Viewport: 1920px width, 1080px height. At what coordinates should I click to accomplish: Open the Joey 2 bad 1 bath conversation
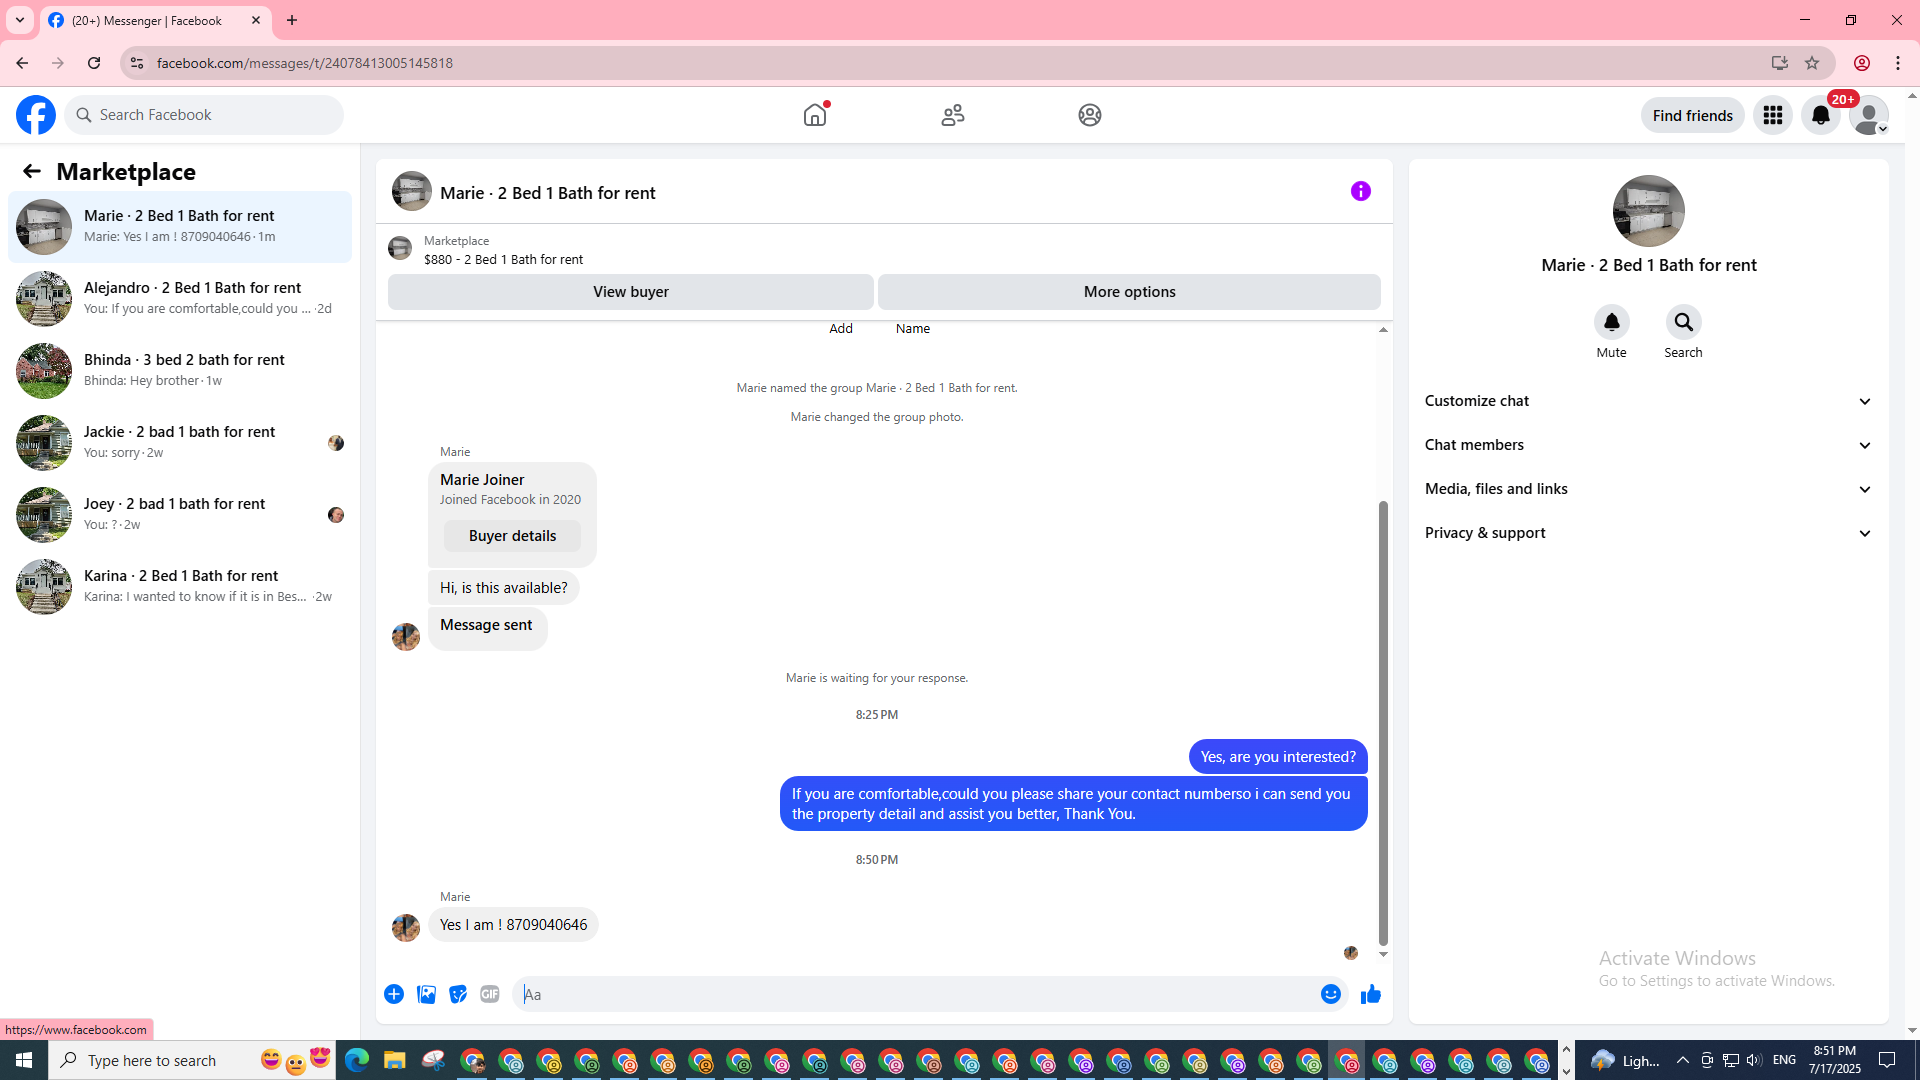(x=180, y=515)
